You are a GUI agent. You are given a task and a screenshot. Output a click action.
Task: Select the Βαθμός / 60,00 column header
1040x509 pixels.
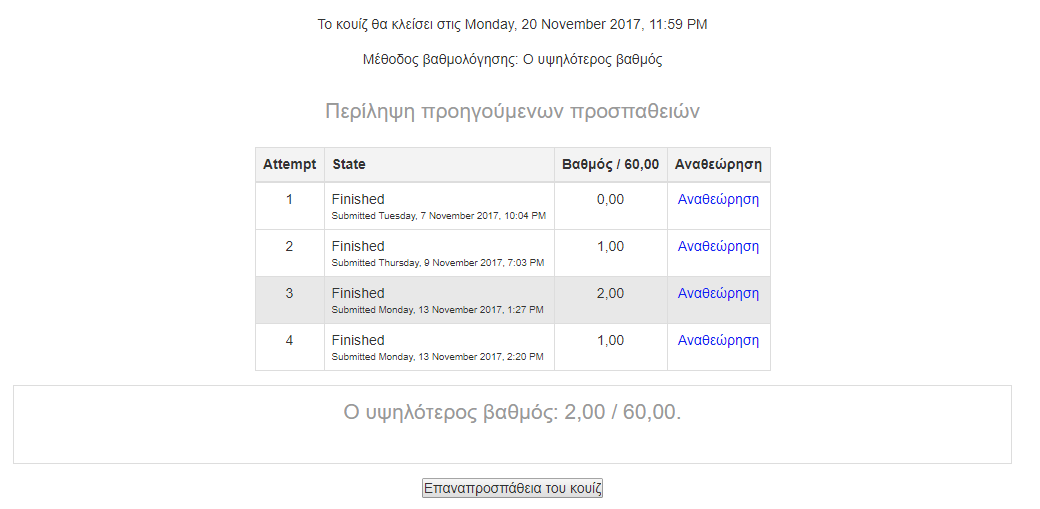click(610, 164)
